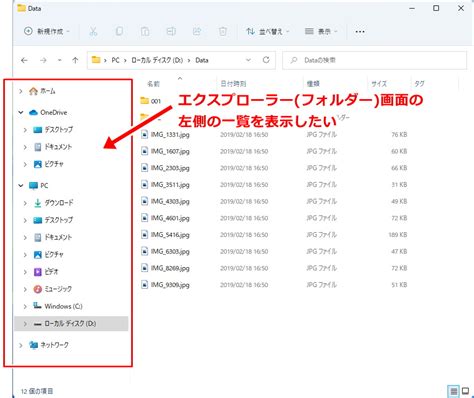Select file IMG_6303.jpg
The height and width of the screenshot is (398, 474).
click(170, 251)
